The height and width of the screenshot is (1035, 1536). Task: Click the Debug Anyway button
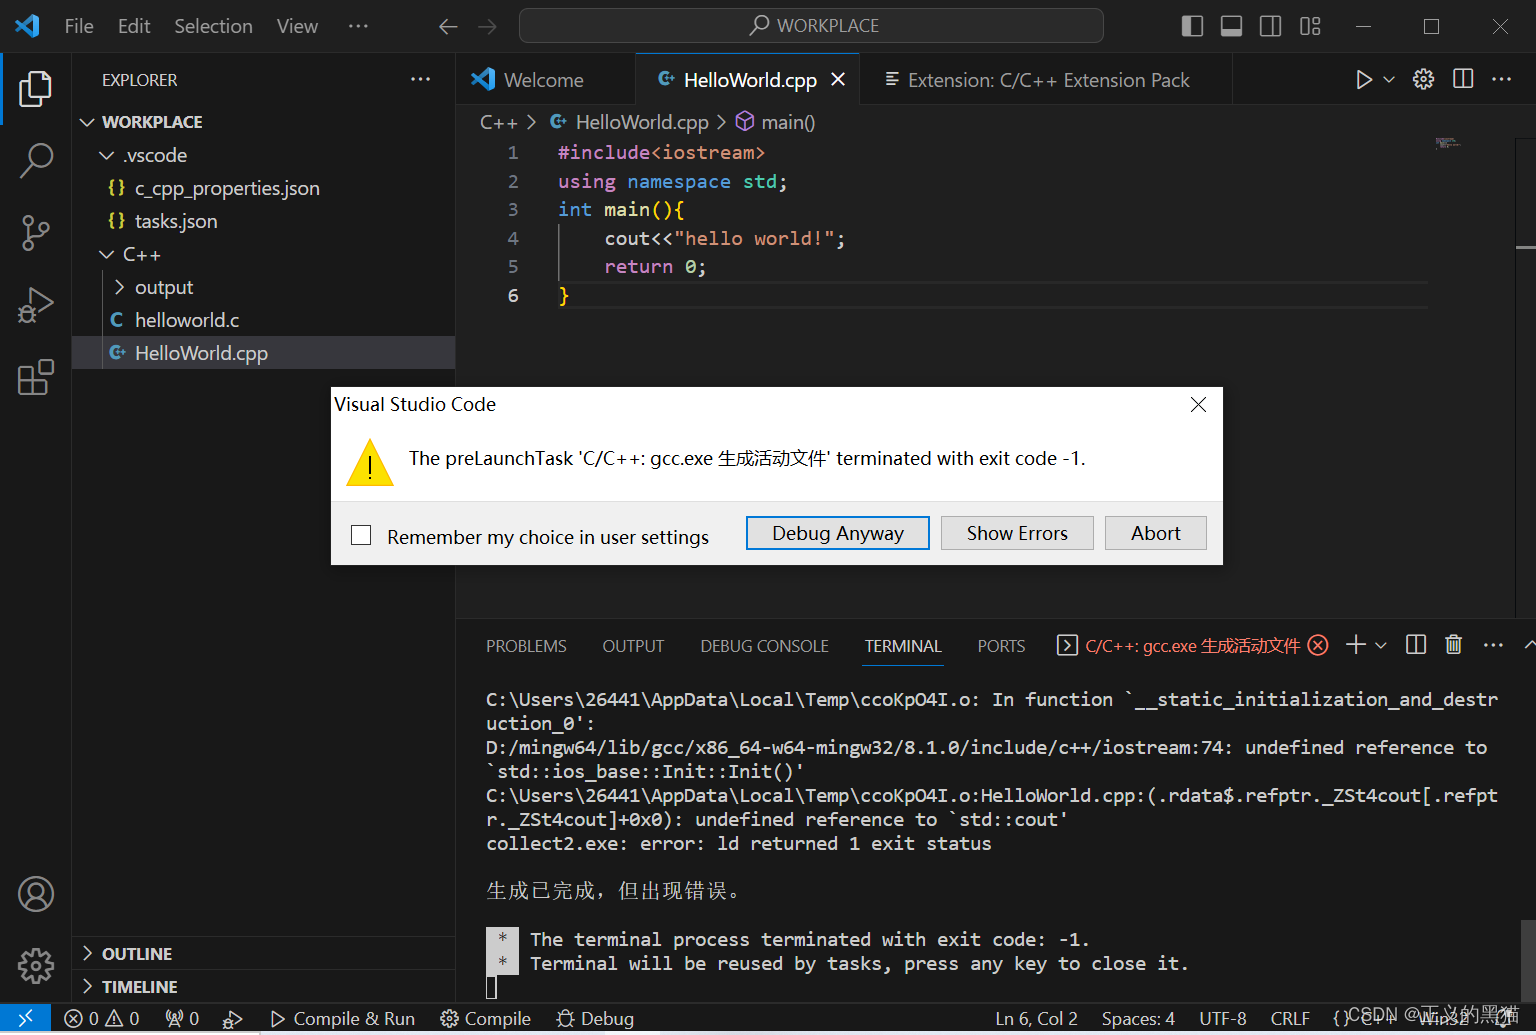tap(837, 532)
